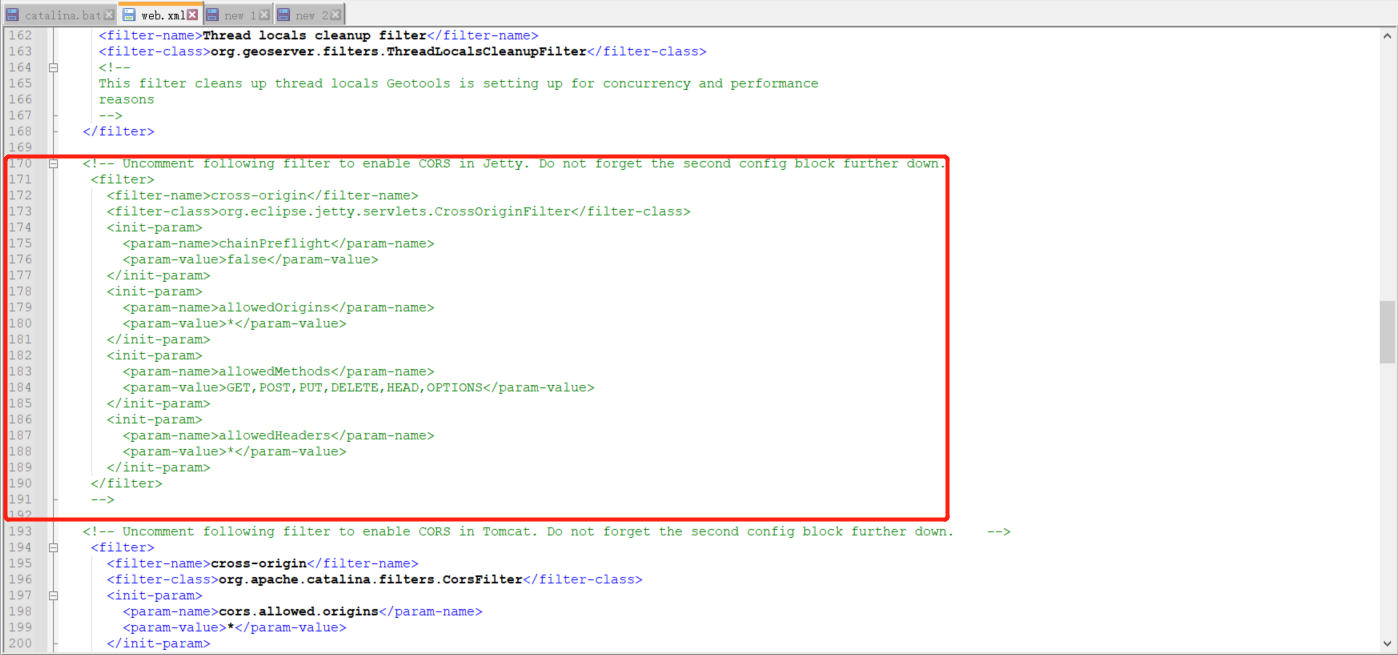Screen dimensions: 1398x655
Task: Collapse the init-param fold at line 197
Action: click(x=54, y=596)
